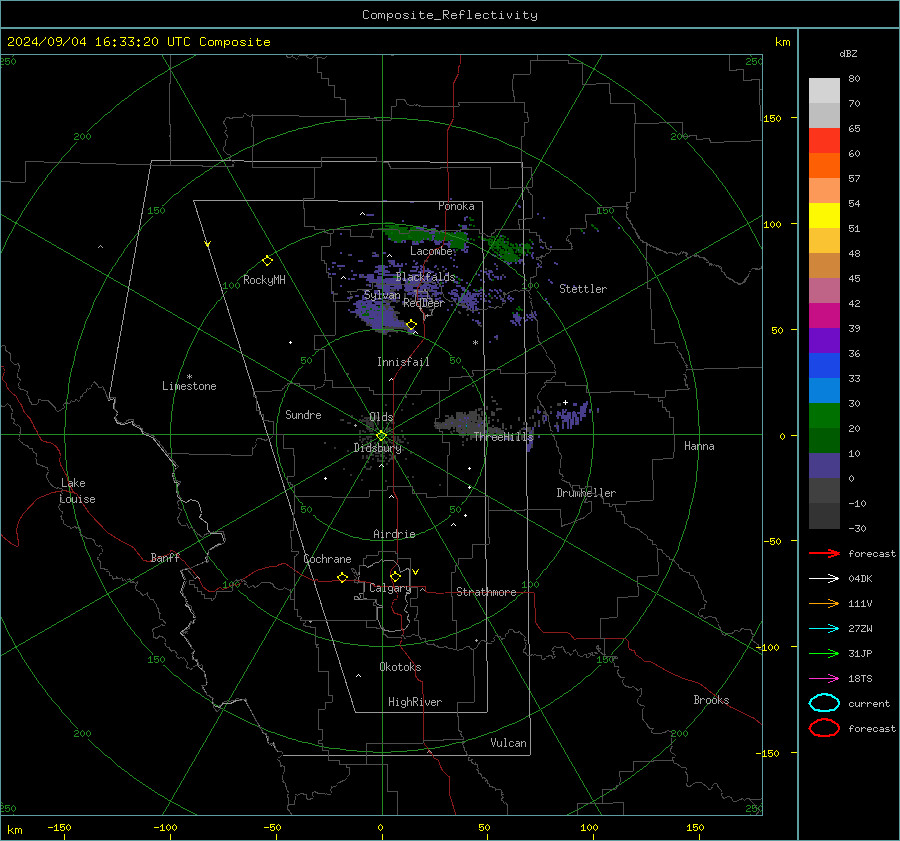Click the 'Brooks' town label
Image resolution: width=900 pixels, height=841 pixels.
(x=711, y=700)
